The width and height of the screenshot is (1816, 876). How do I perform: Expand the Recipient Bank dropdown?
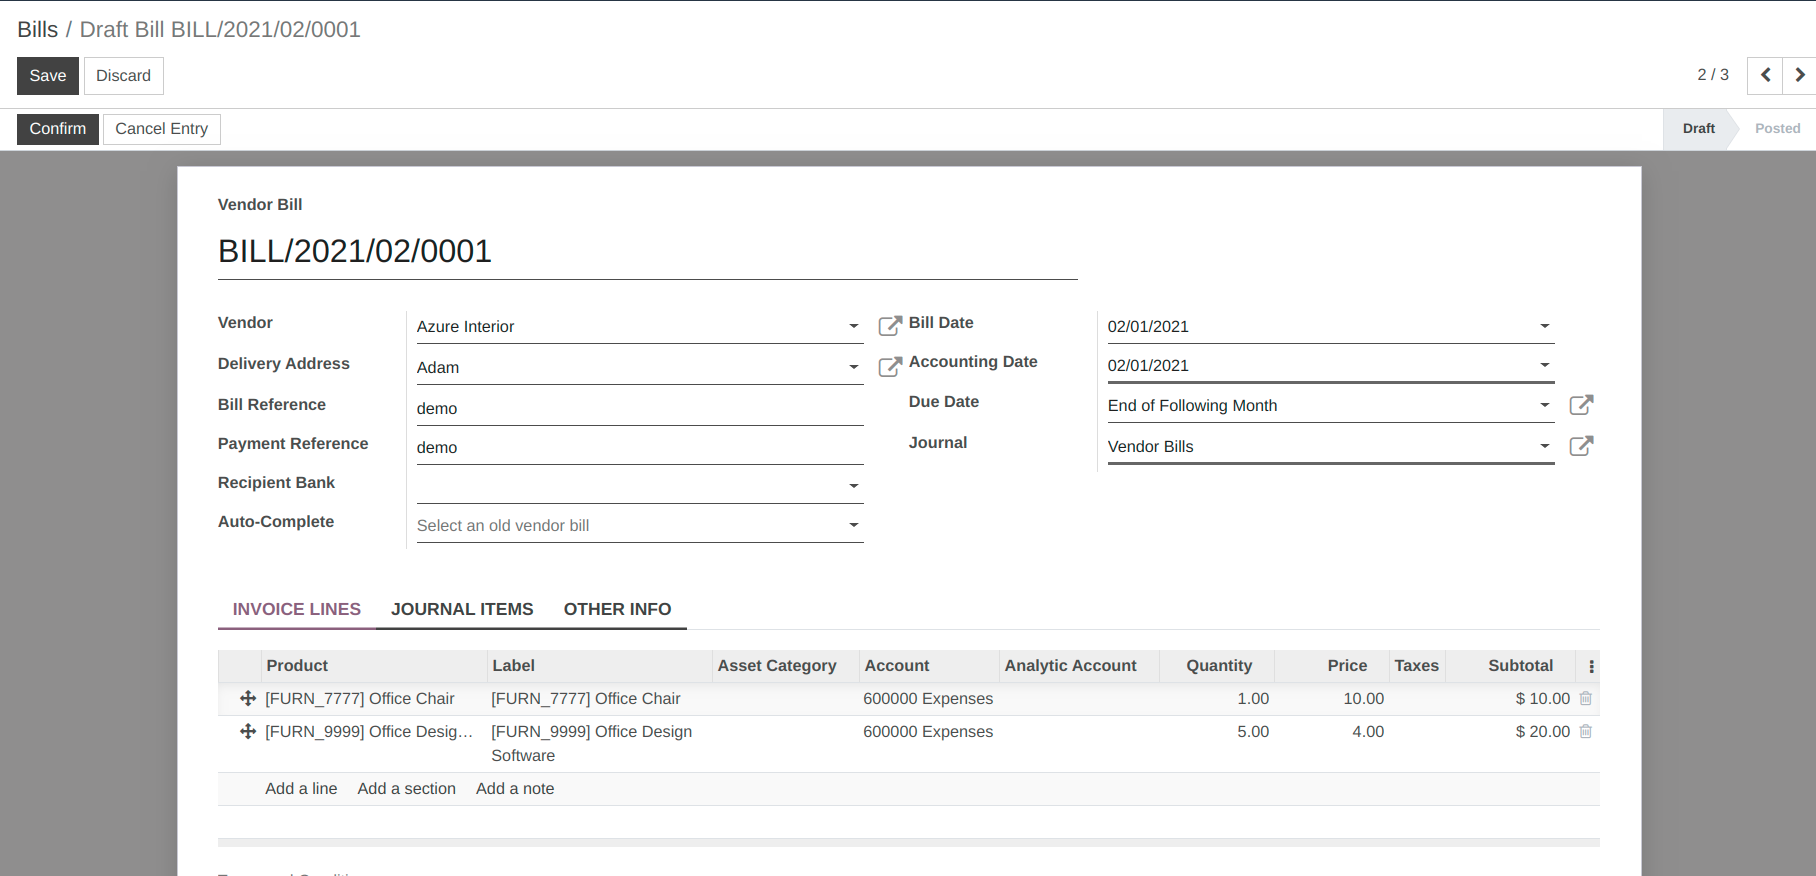click(x=854, y=486)
